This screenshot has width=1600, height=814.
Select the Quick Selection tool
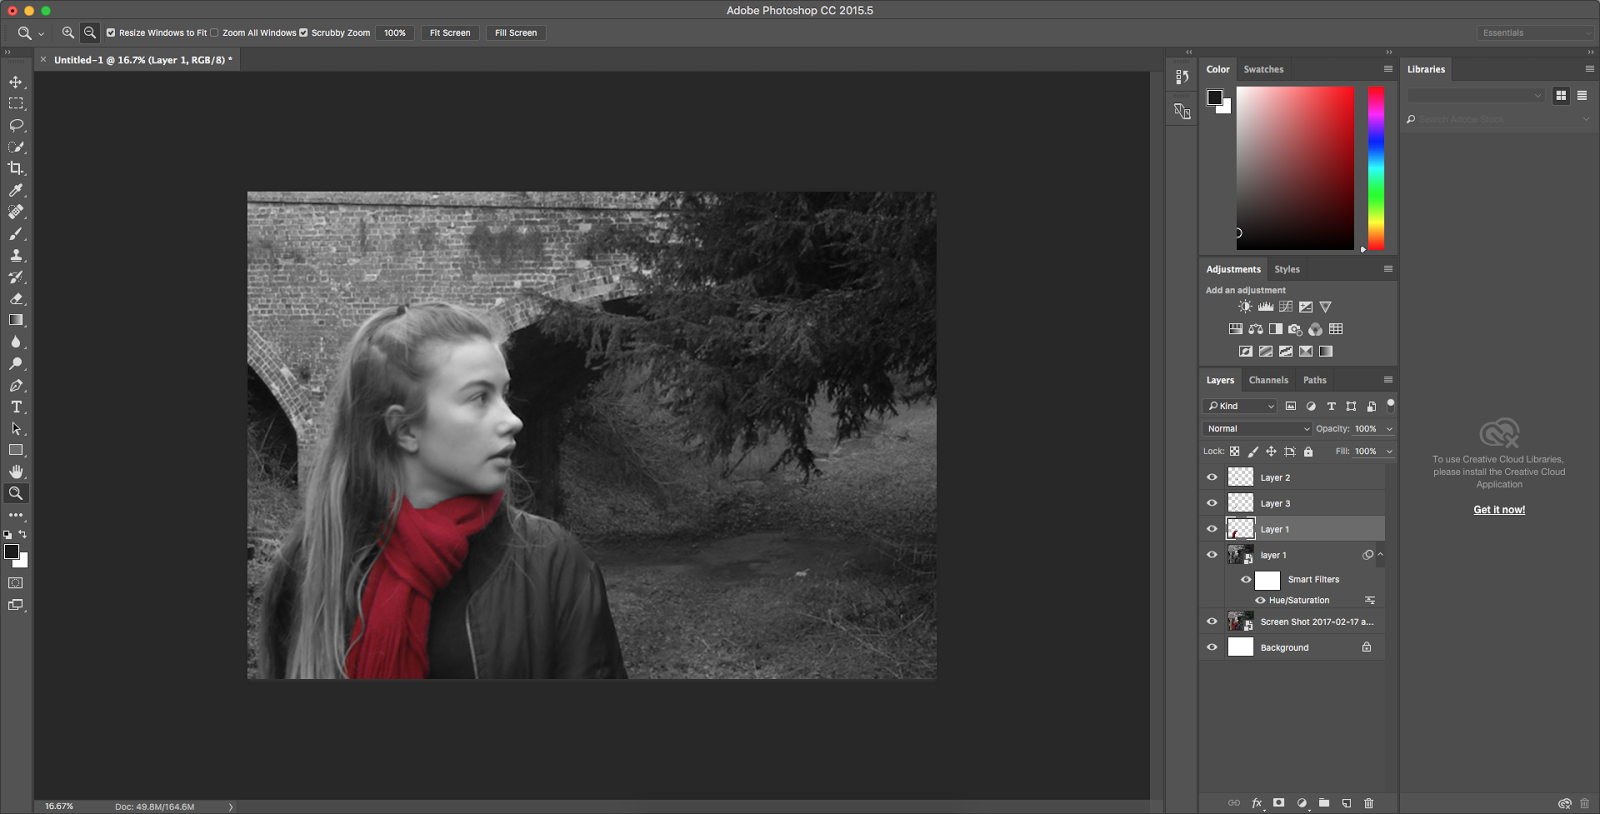(16, 147)
